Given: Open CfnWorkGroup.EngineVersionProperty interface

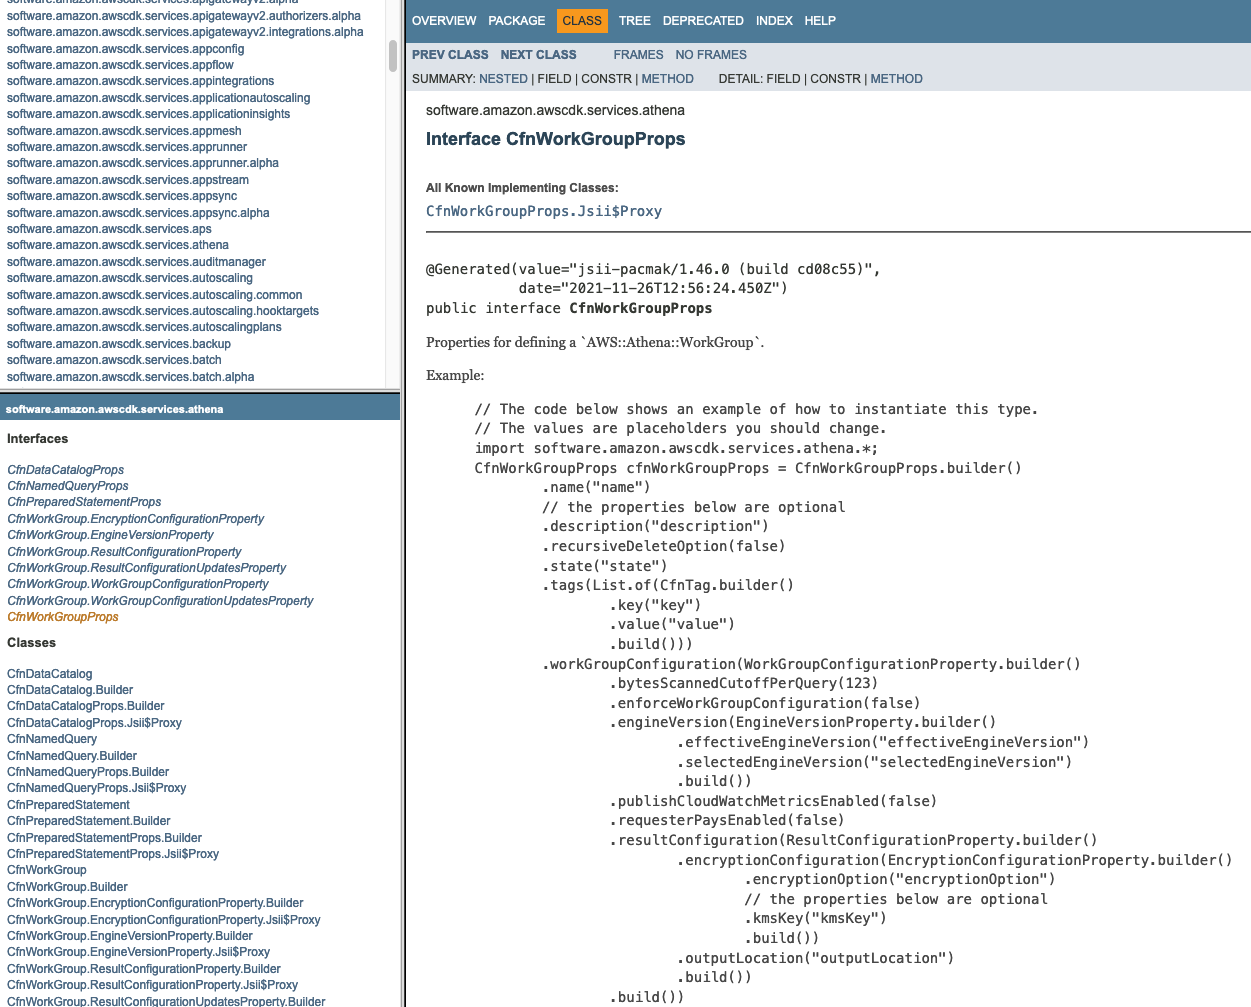Looking at the screenshot, I should click(x=110, y=535).
